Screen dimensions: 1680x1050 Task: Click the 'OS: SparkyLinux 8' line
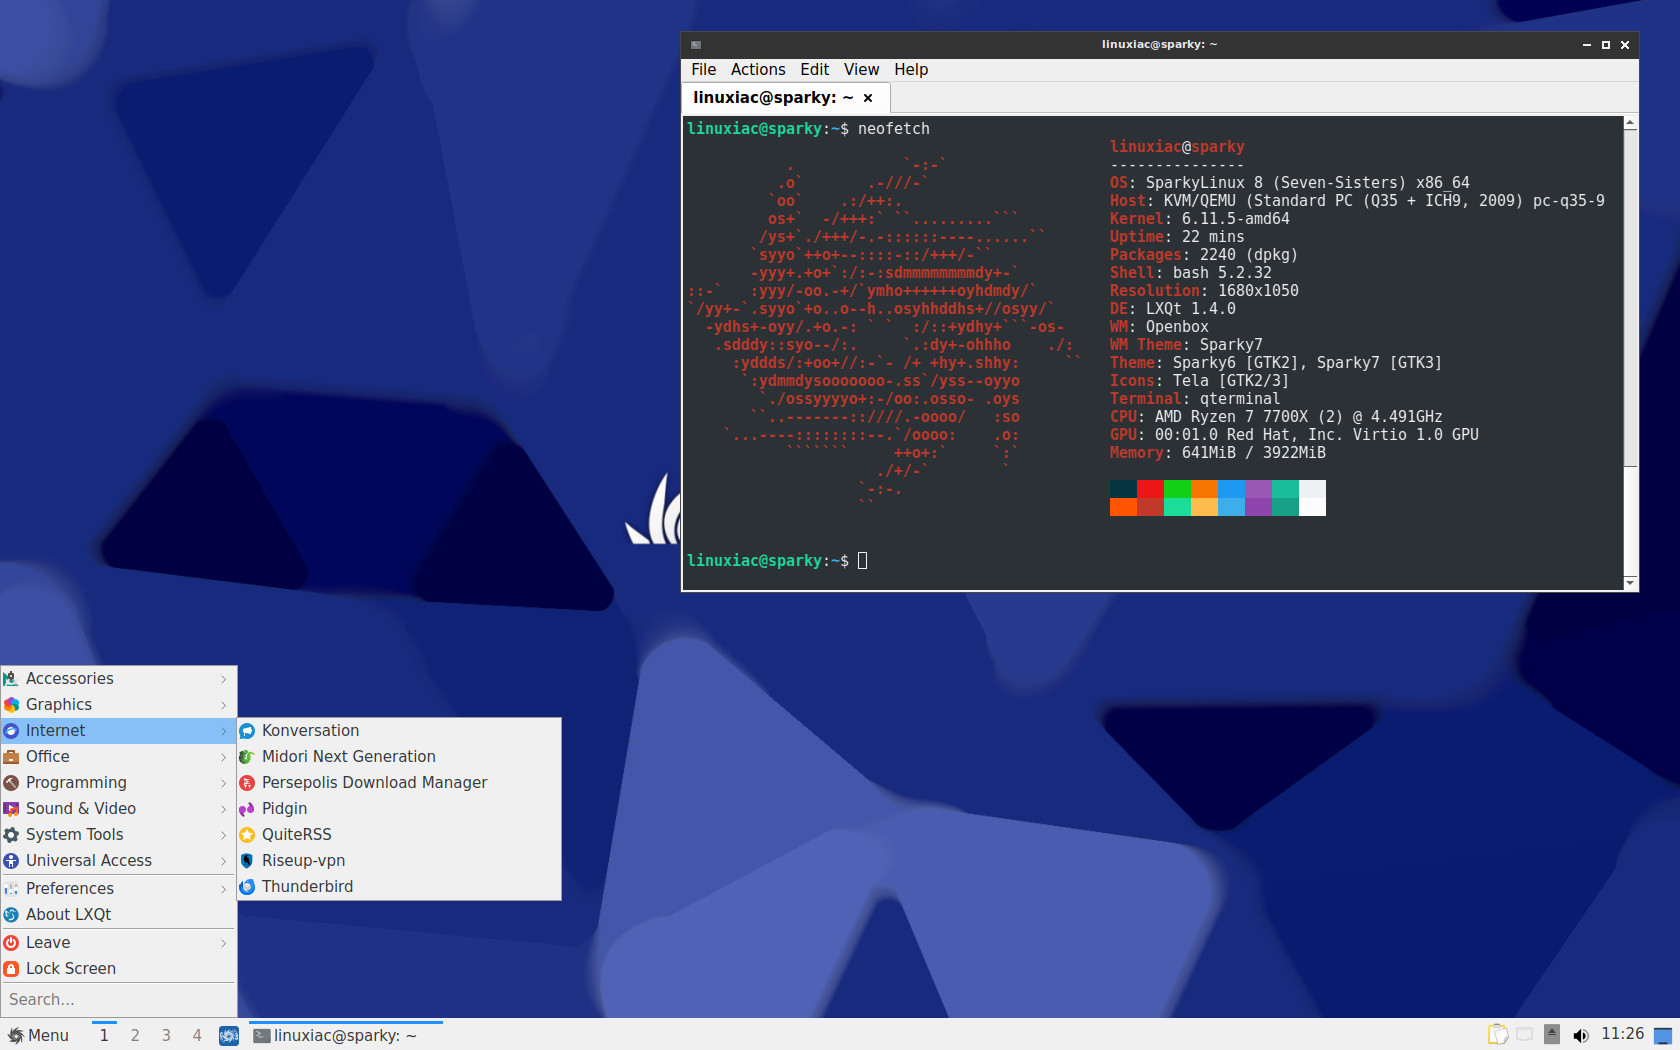tap(1290, 183)
